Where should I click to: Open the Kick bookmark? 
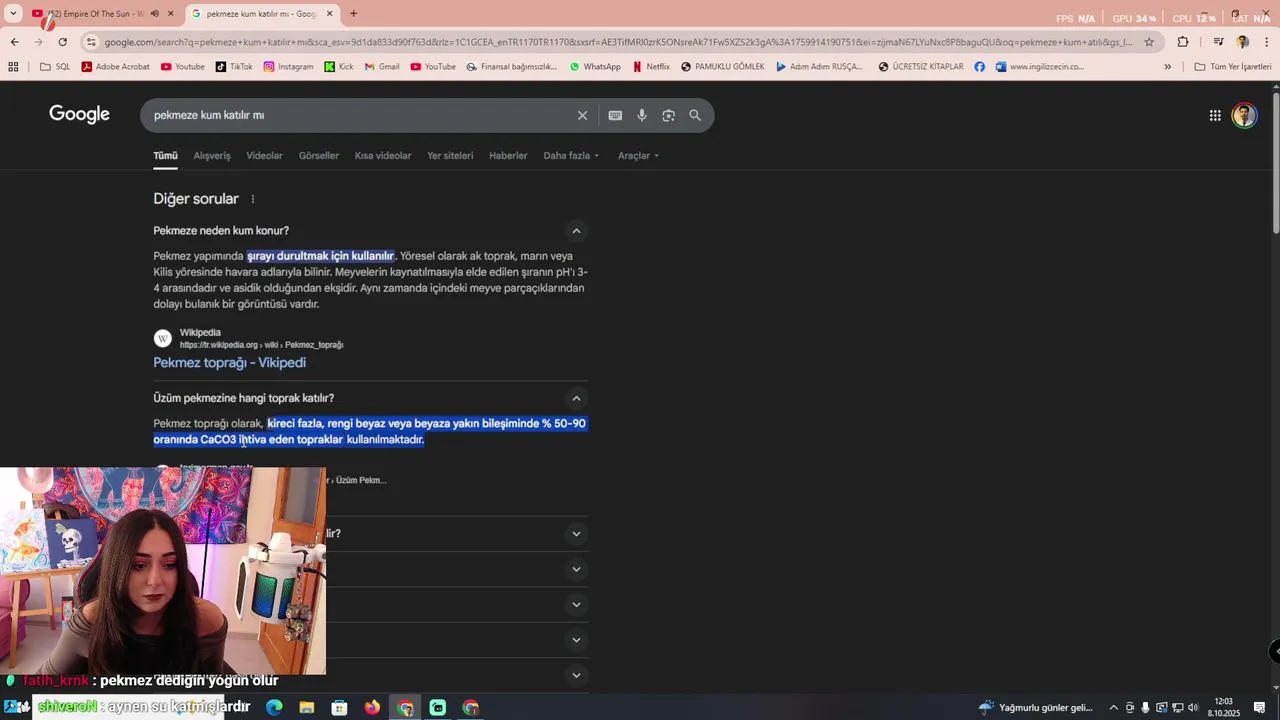pyautogui.click(x=339, y=67)
